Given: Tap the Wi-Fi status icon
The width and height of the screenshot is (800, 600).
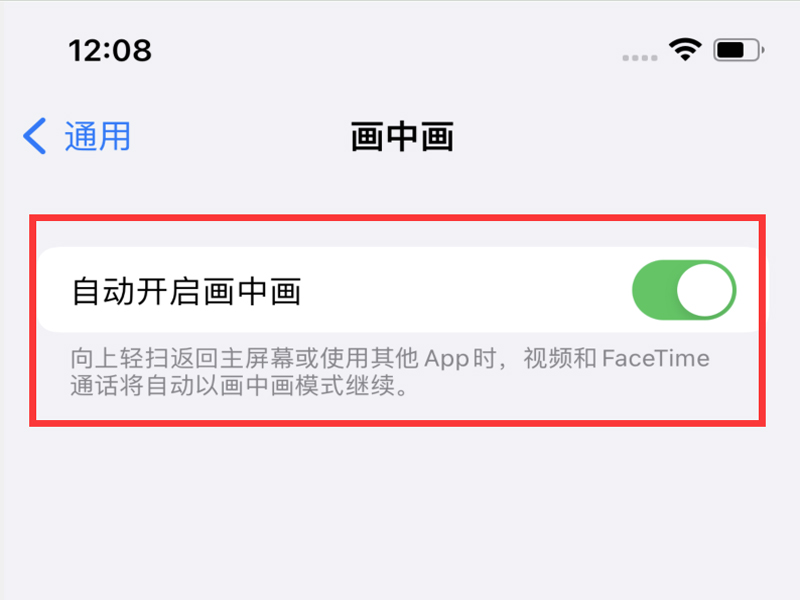Looking at the screenshot, I should click(685, 50).
